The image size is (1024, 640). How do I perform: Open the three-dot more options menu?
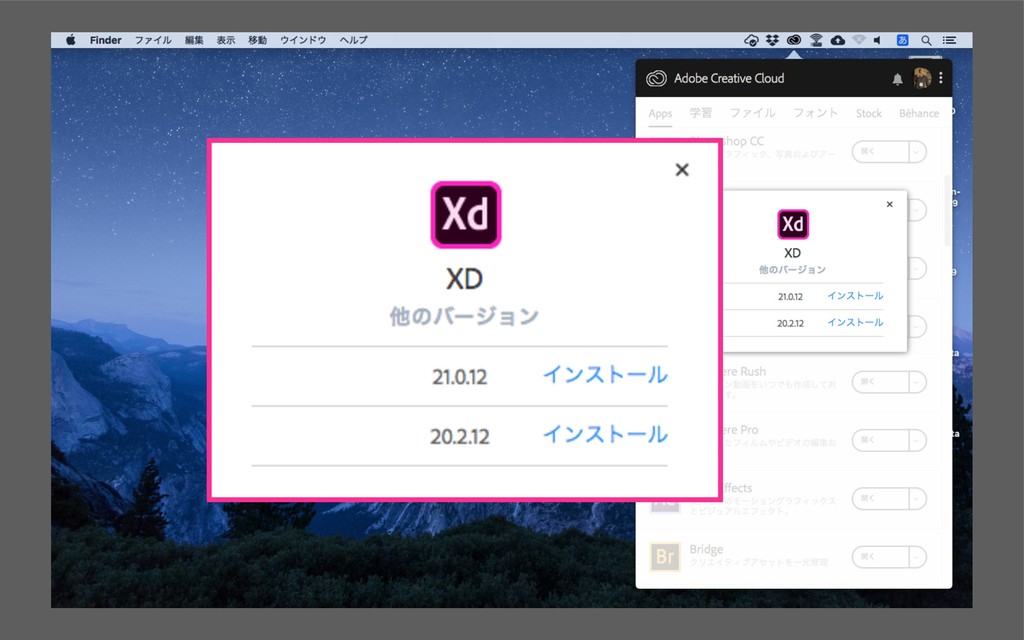[x=940, y=78]
